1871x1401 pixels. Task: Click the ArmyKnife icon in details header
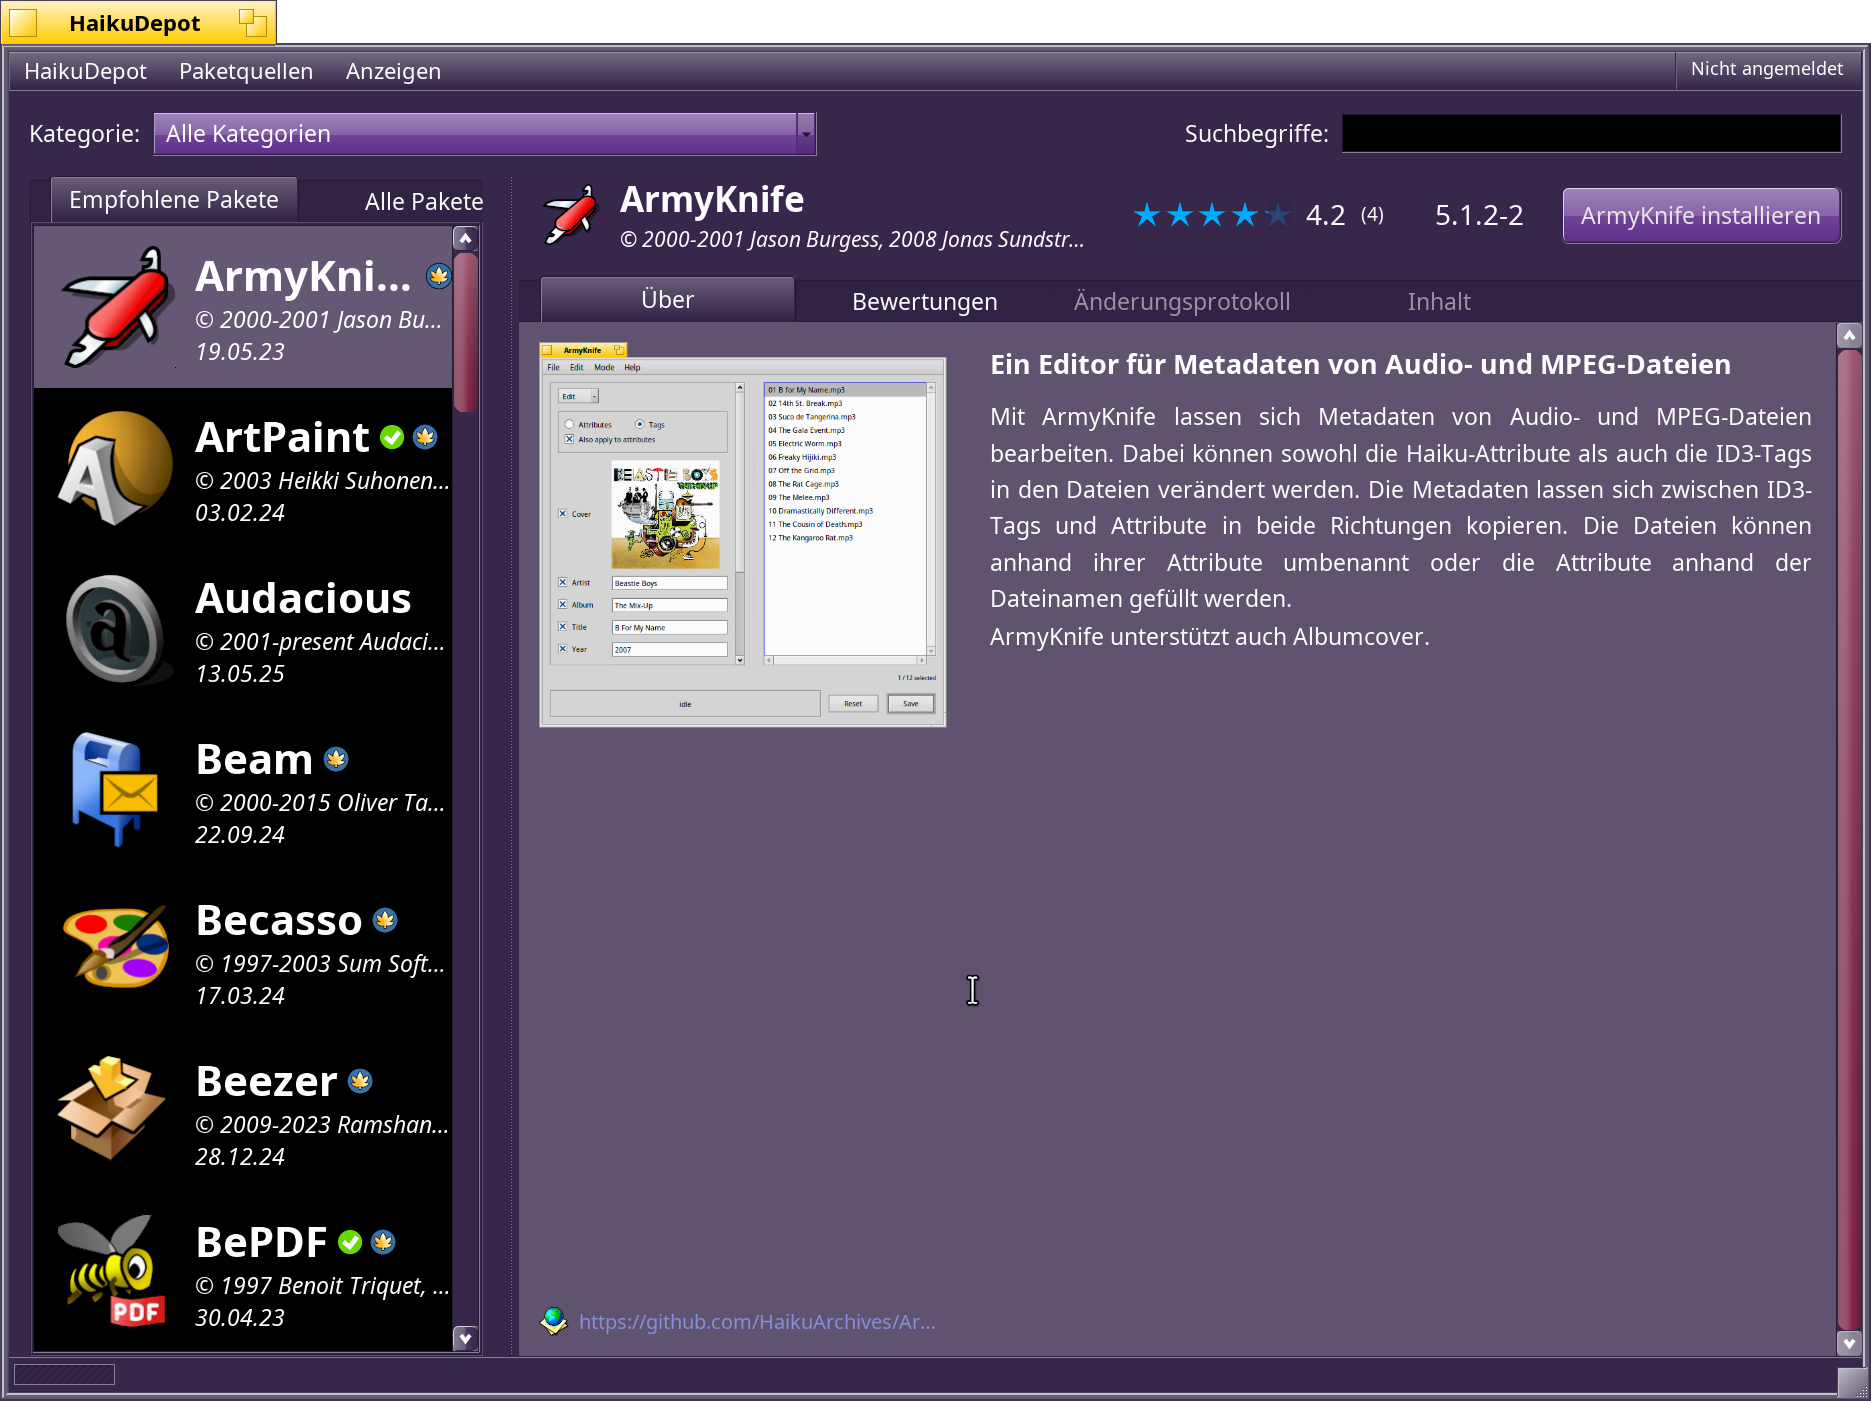[x=571, y=215]
